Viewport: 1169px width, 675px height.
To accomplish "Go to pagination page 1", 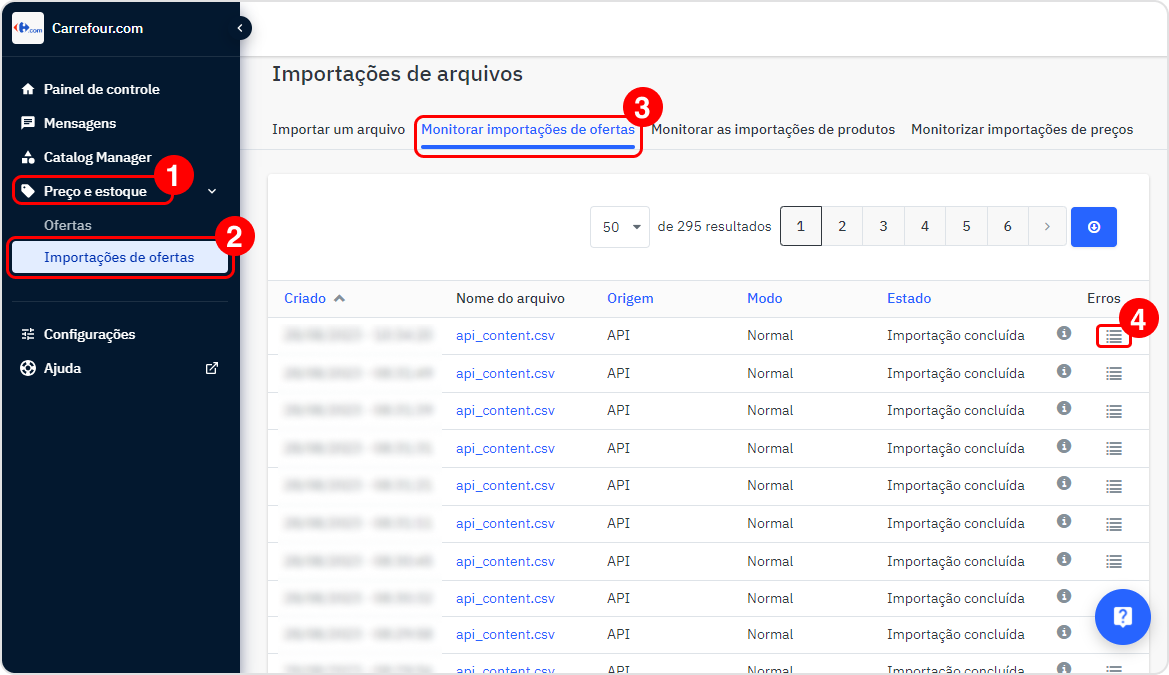I will [801, 226].
